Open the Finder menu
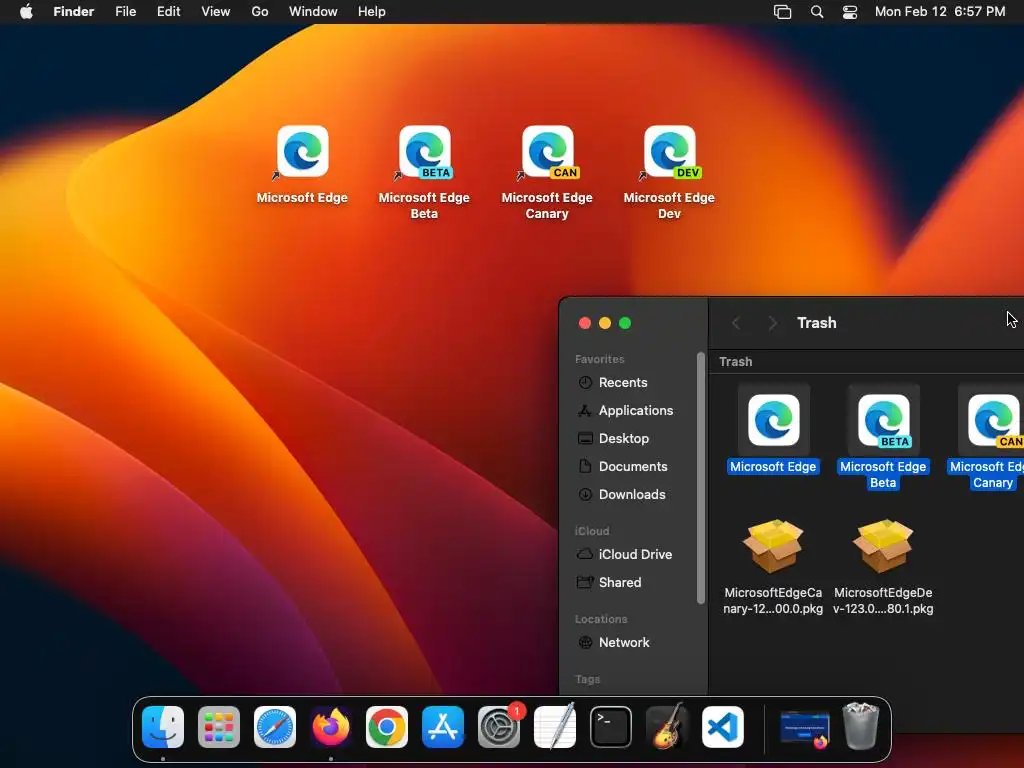This screenshot has height=768, width=1024. pyautogui.click(x=74, y=12)
